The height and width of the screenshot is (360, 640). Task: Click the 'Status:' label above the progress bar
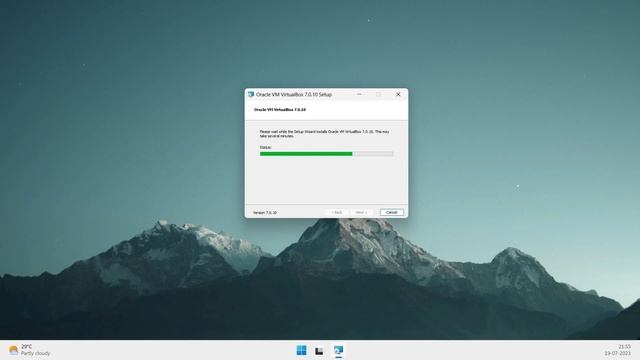point(265,147)
